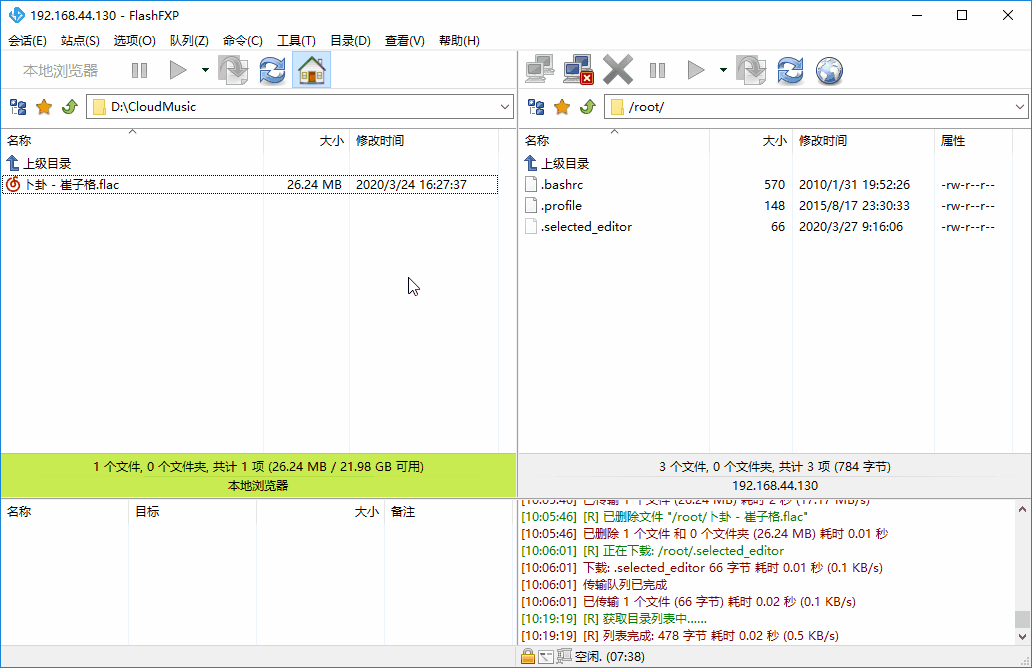Click the small window icon beside the padlock
Viewport: 1032px width, 668px height.
click(546, 656)
